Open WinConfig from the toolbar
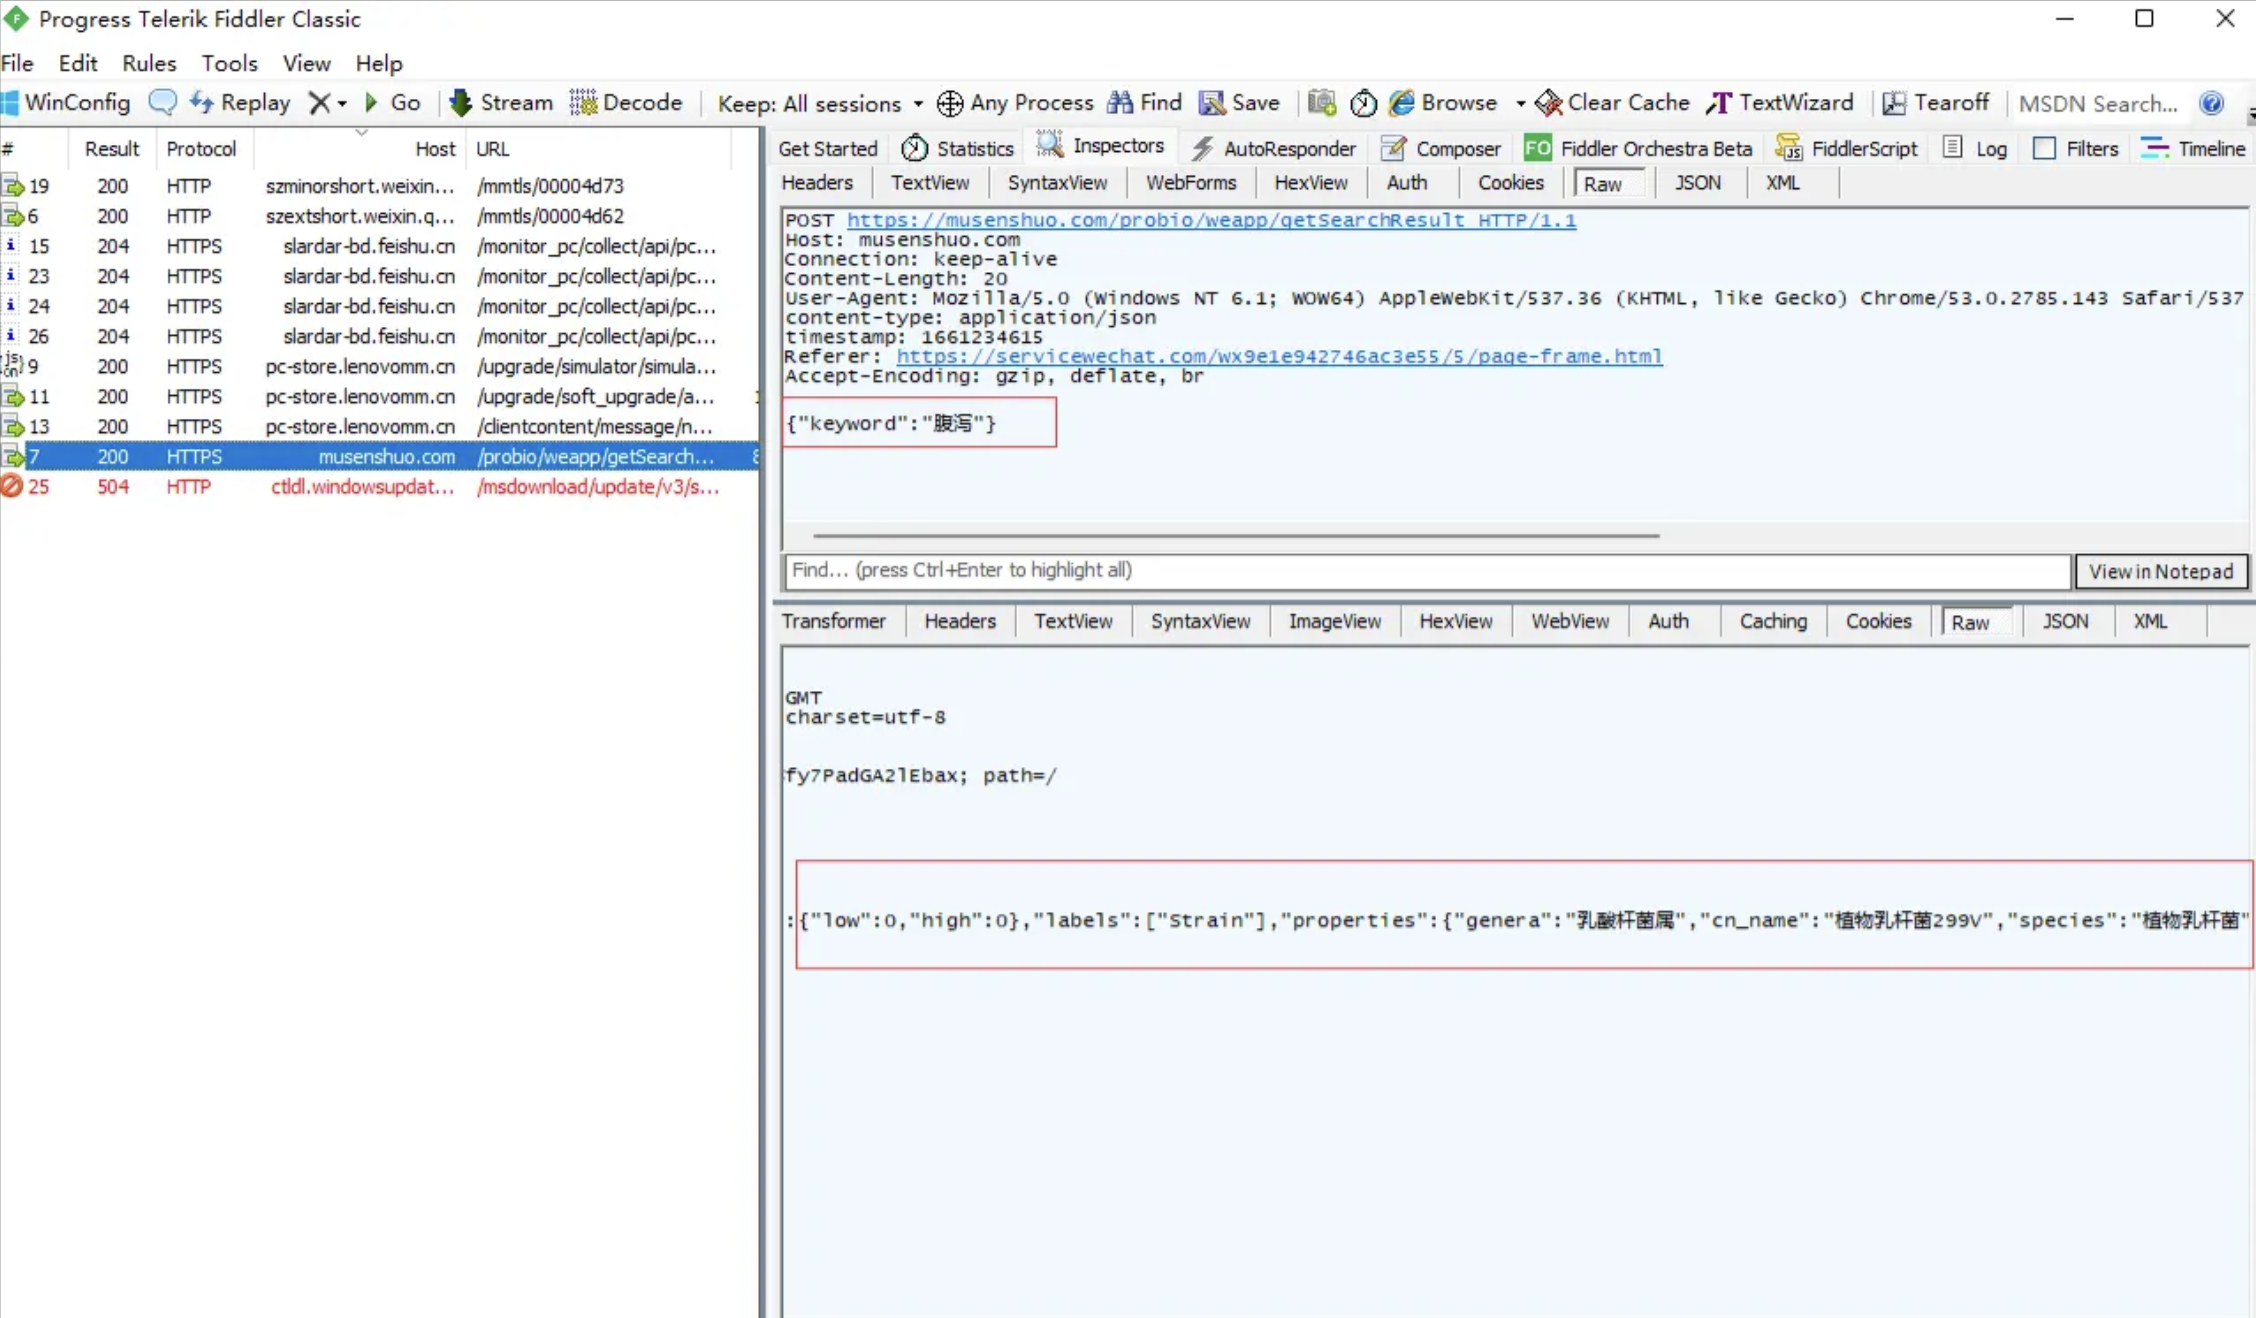This screenshot has width=2256, height=1318. 66,103
